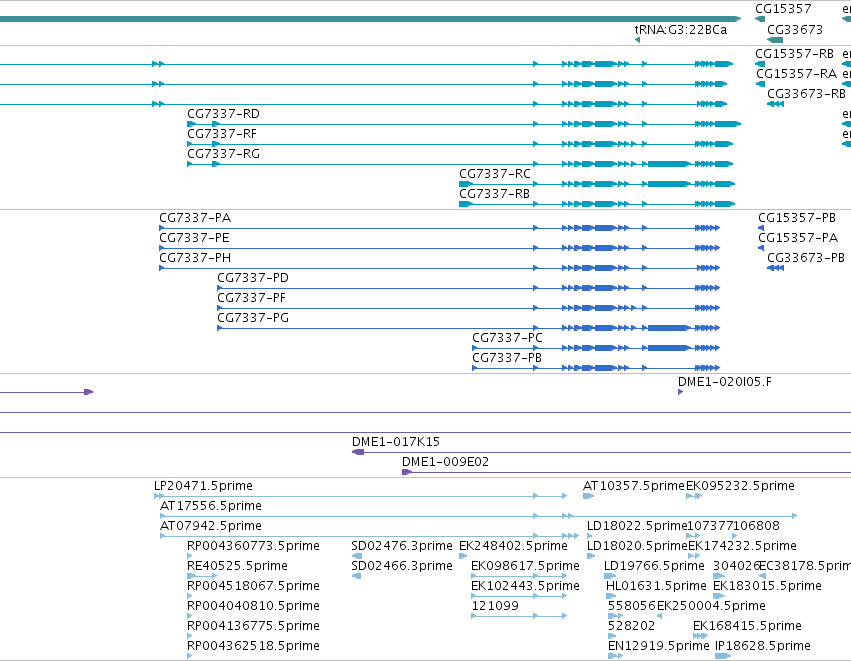Open the CG7337-PG protein label
The width and height of the screenshot is (851, 661).
click(252, 319)
